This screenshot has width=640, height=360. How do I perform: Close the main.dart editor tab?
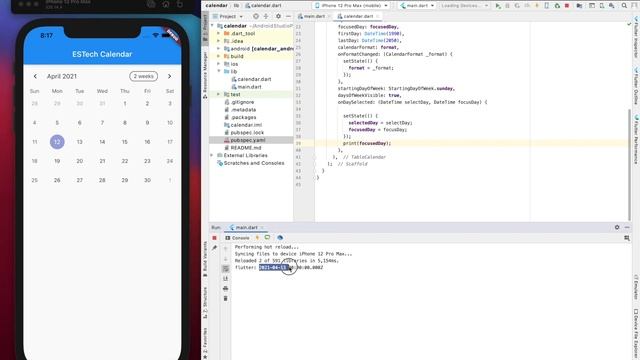(x=329, y=16)
